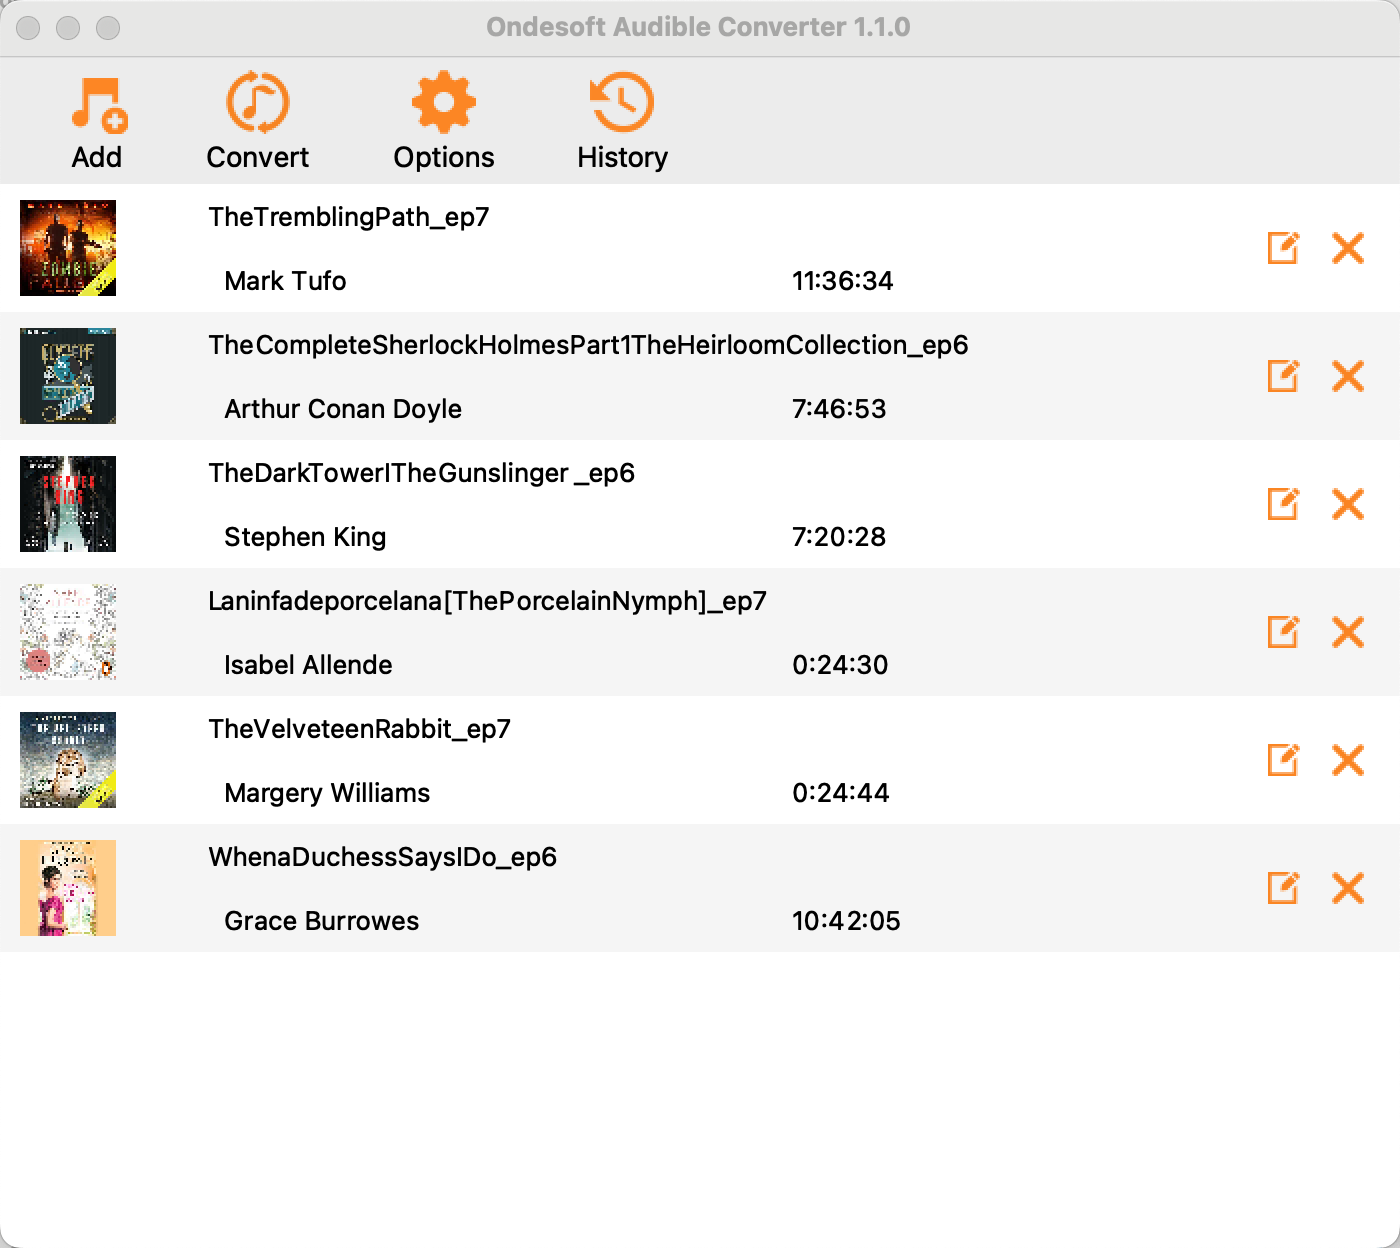
Task: Remove TheTremblingPath_ep7 from the list
Action: (x=1348, y=248)
